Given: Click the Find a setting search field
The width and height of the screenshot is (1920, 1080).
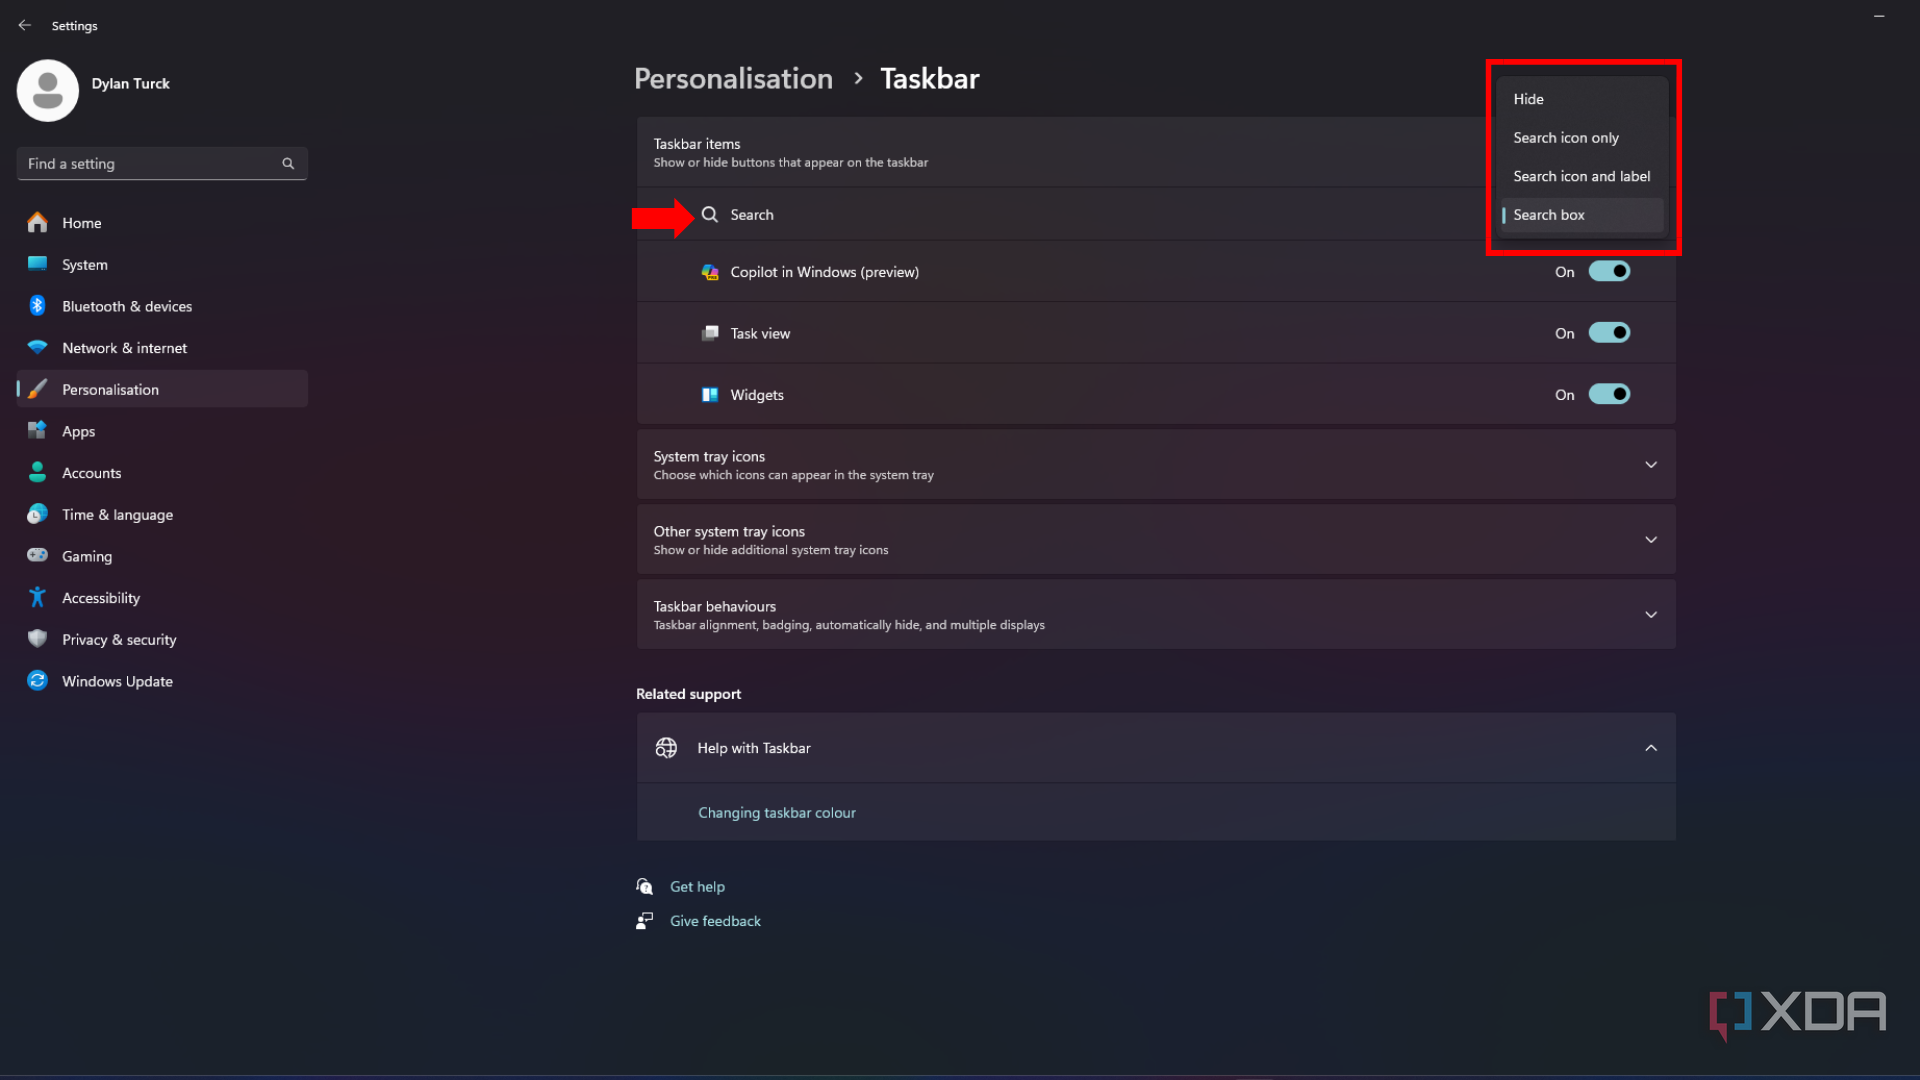Looking at the screenshot, I should 150,163.
